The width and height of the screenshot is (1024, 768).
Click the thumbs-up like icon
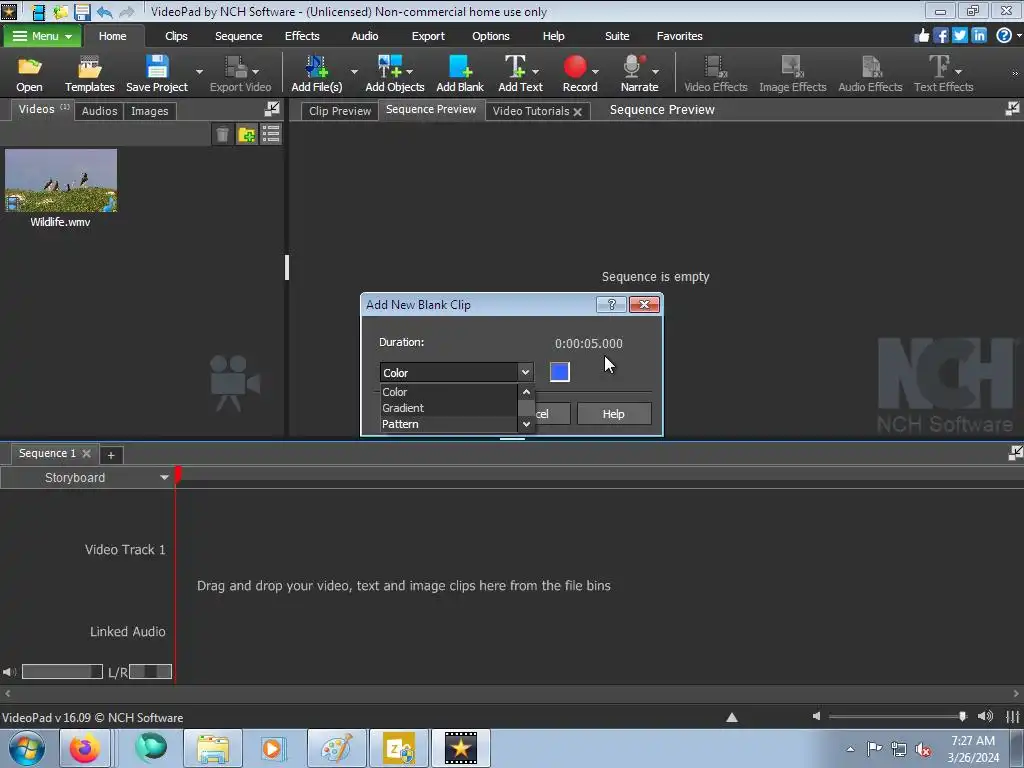pos(921,36)
